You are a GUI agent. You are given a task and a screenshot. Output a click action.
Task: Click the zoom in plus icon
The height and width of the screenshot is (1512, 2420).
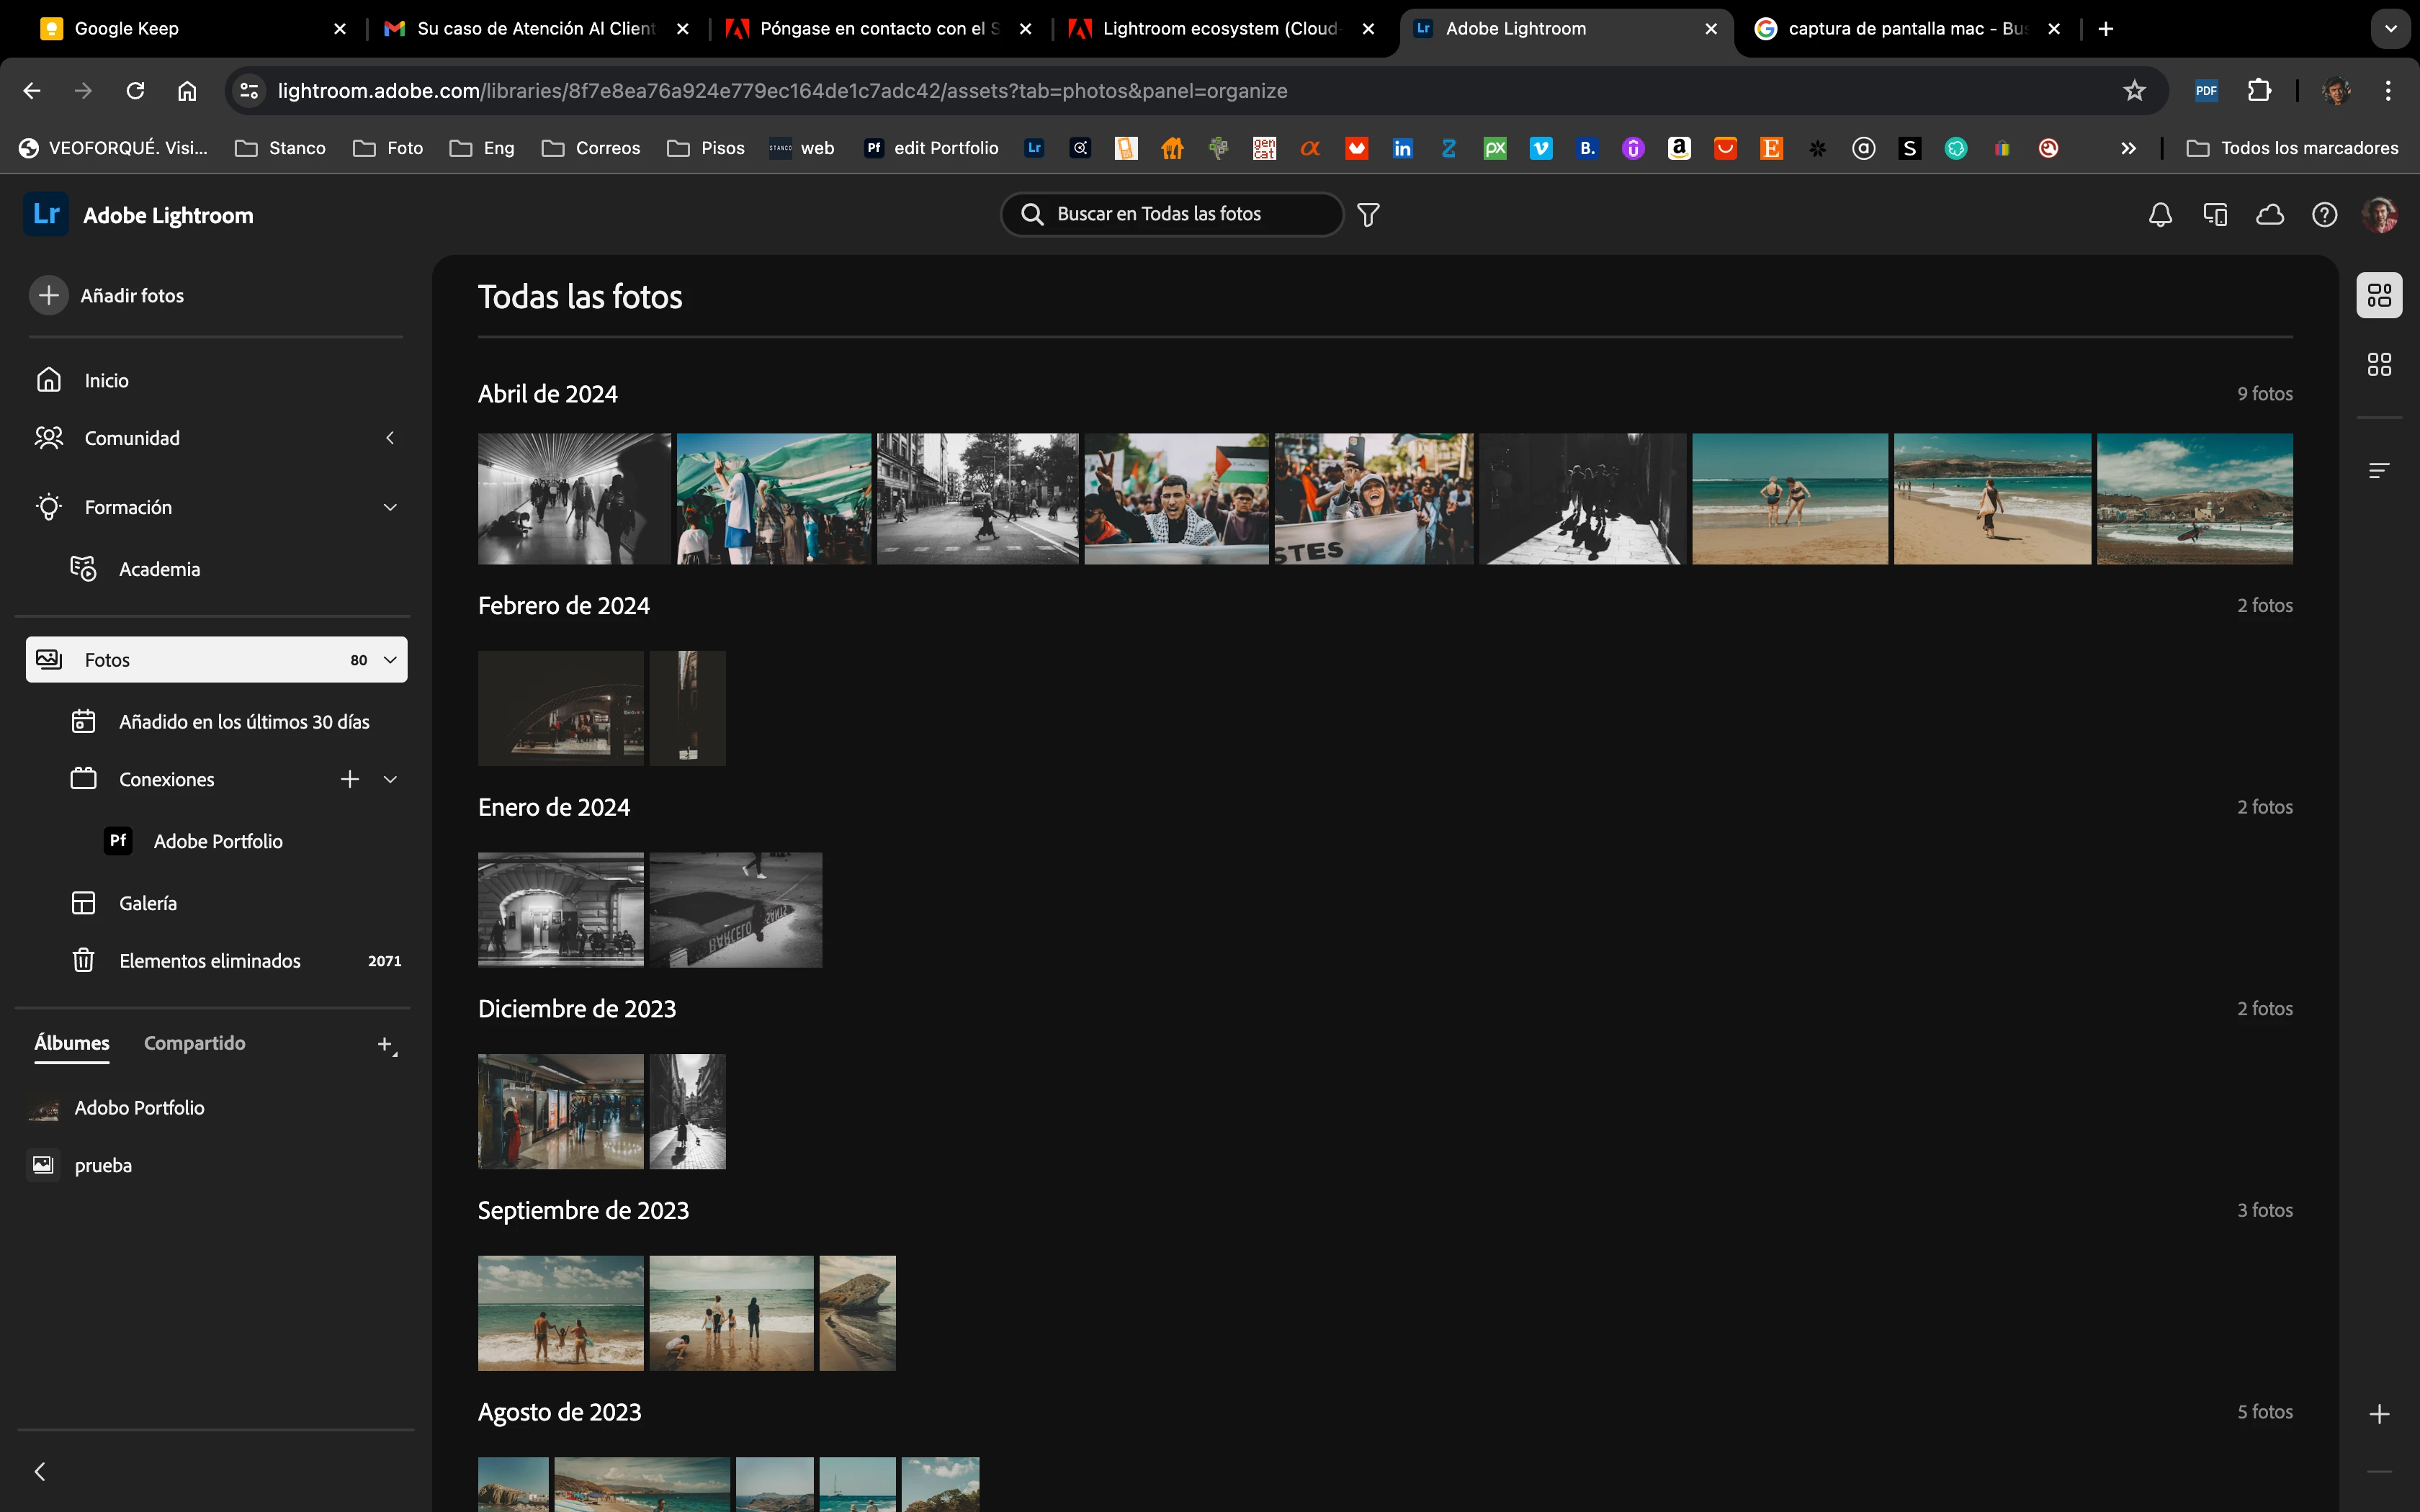click(2379, 1413)
